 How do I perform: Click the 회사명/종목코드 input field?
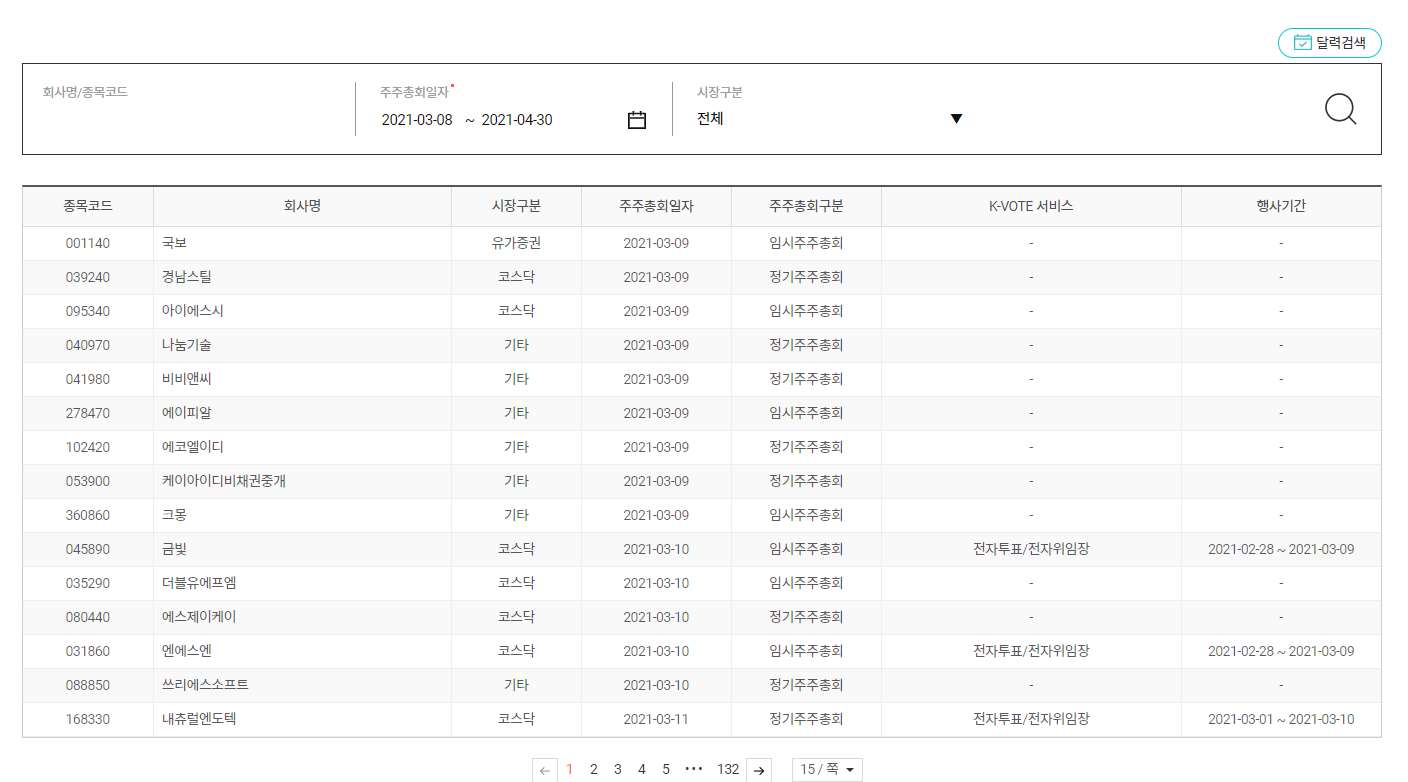click(x=188, y=119)
